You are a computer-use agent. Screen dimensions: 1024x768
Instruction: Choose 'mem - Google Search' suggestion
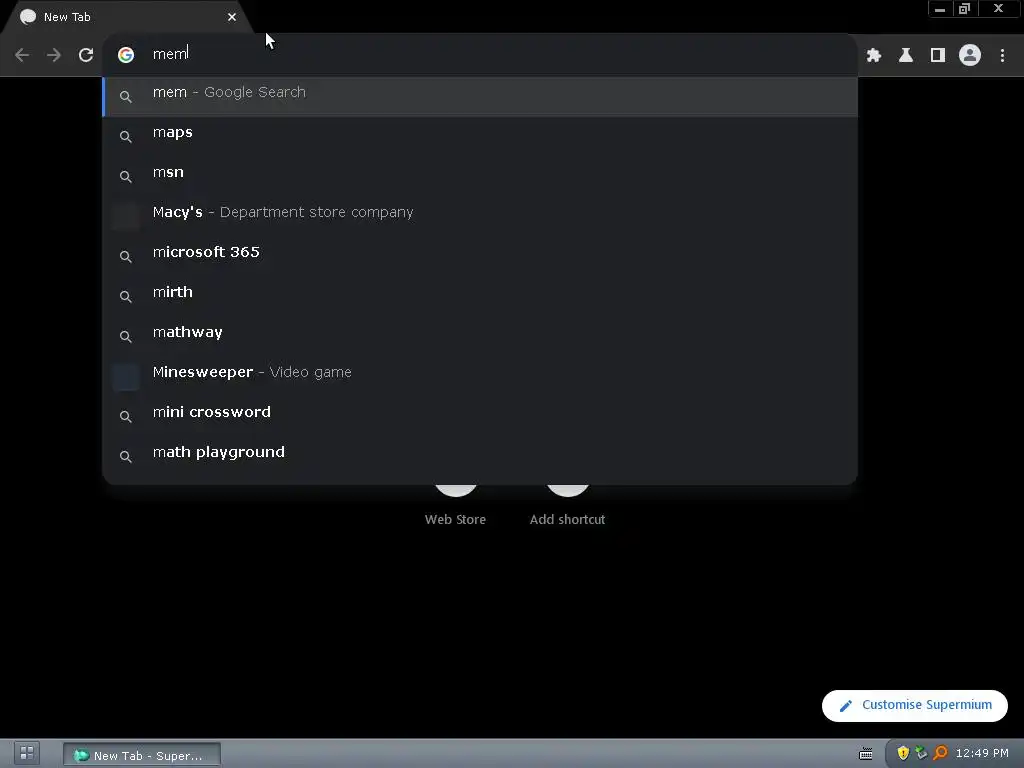coord(480,97)
